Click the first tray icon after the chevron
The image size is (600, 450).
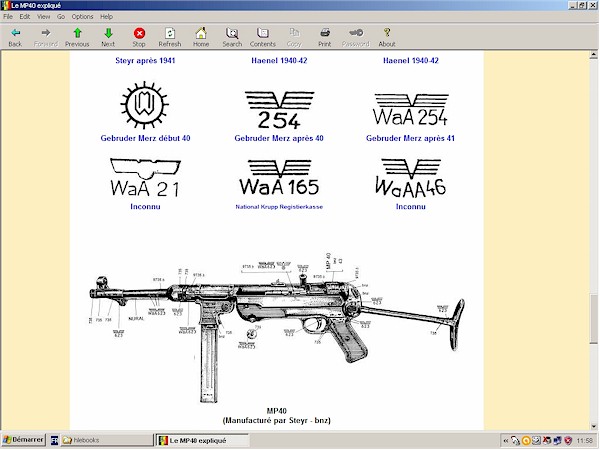pos(516,441)
